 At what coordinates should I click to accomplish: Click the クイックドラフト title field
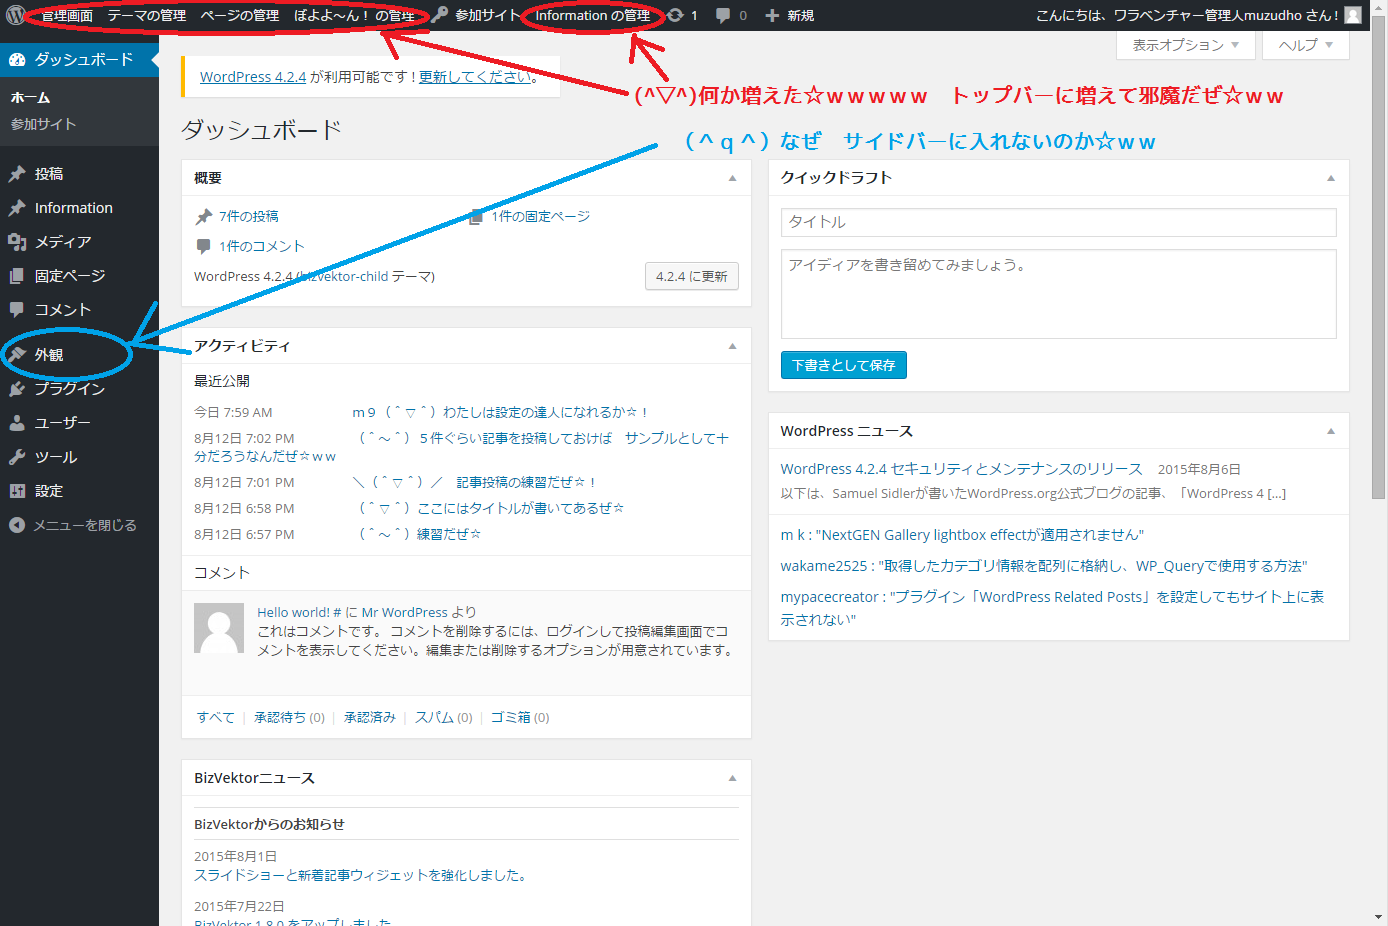coord(1059,222)
